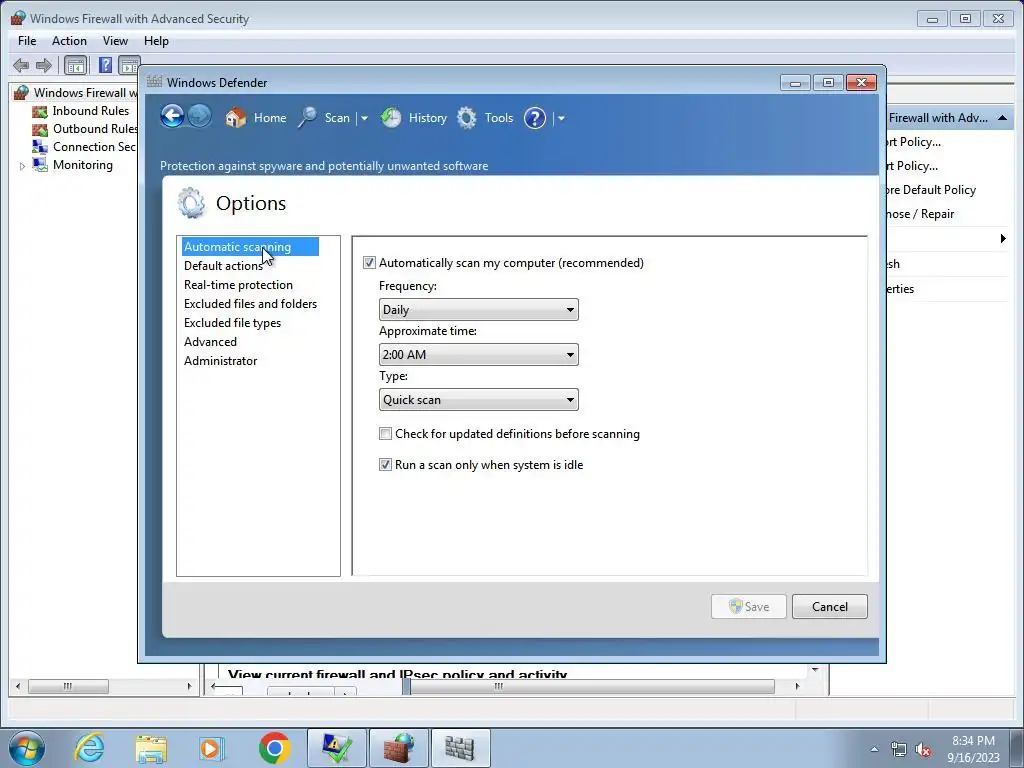
Task: Select Excluded files and folders option
Action: (250, 304)
